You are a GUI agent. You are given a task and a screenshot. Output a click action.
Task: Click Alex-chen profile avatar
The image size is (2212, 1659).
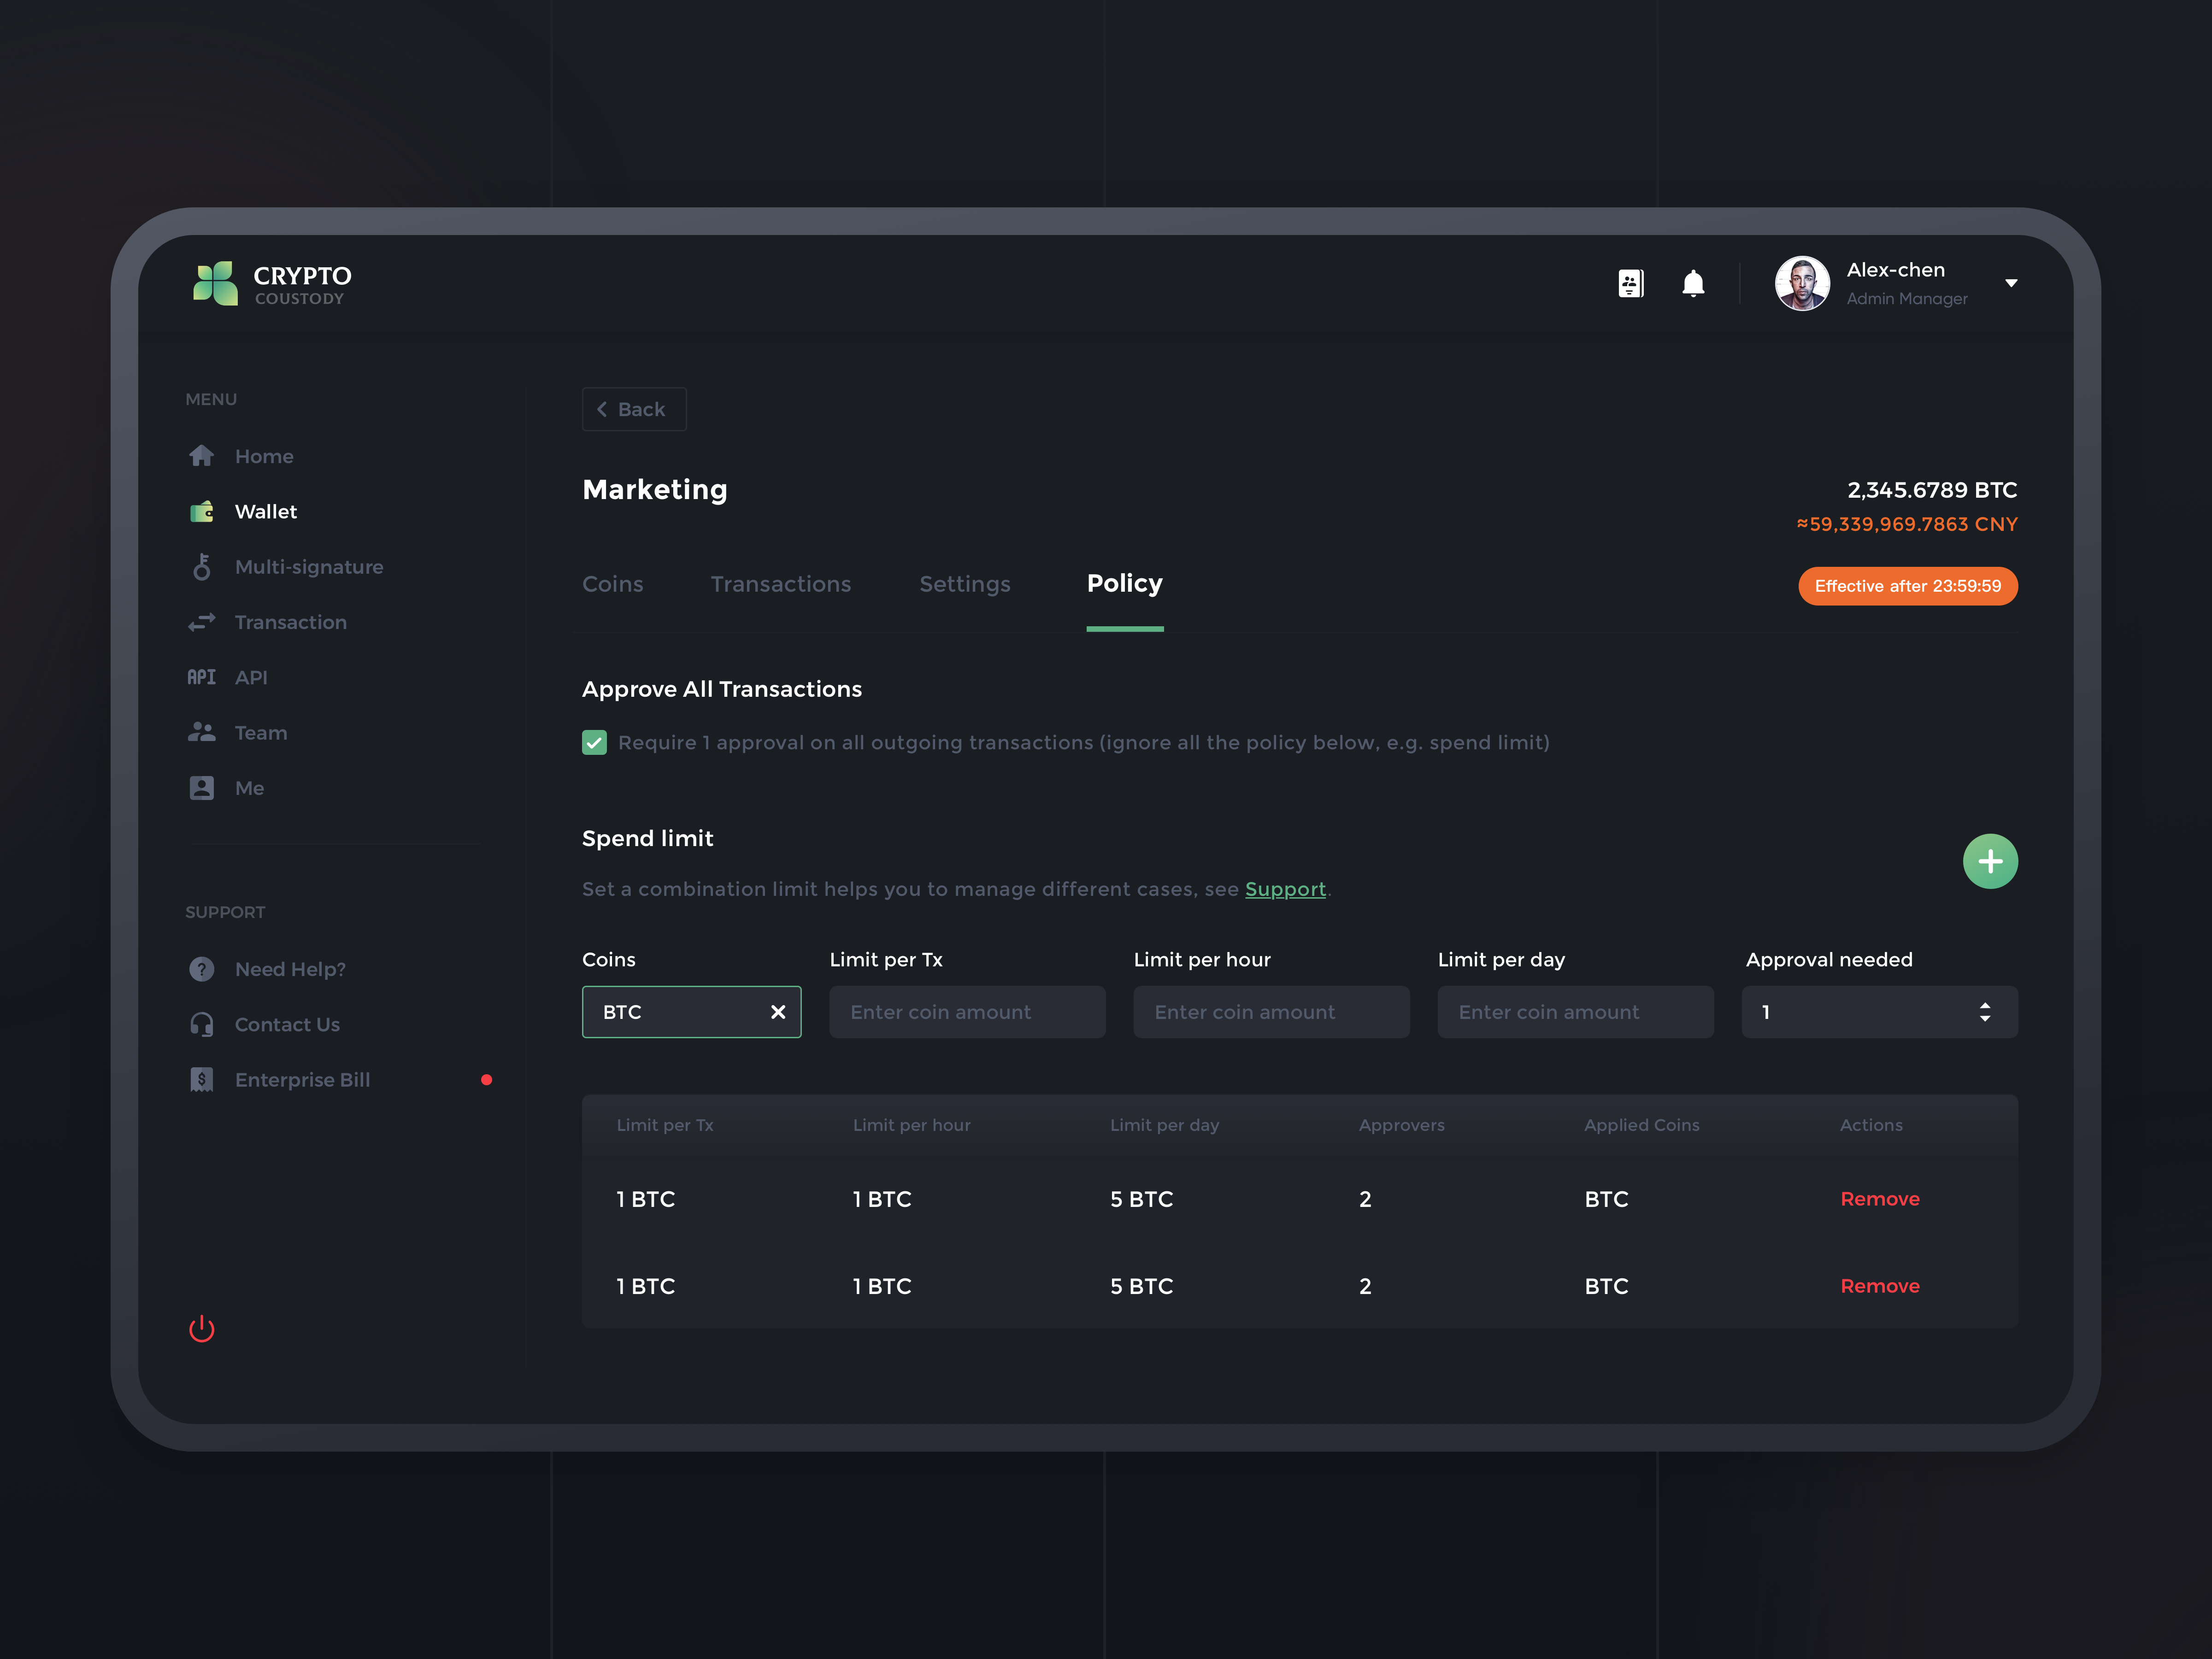pos(1801,284)
